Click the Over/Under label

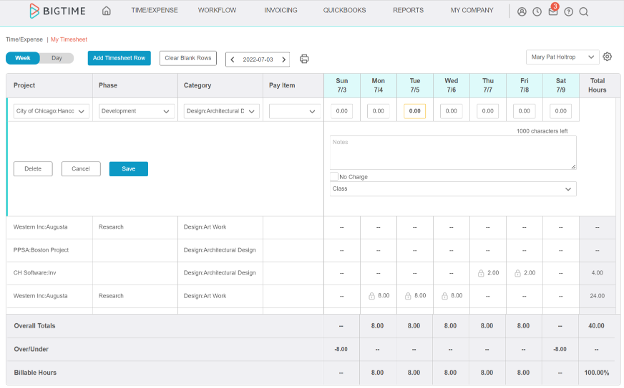pos(31,349)
